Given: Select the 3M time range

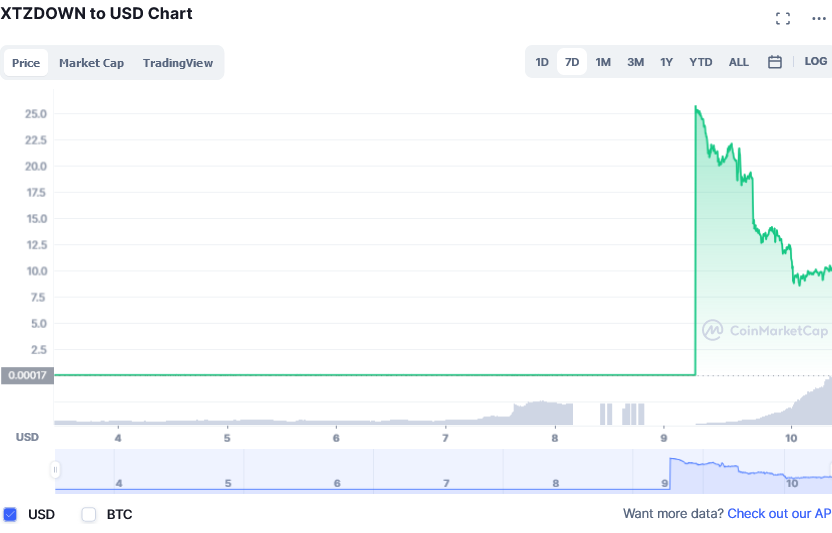Looking at the screenshot, I should click(636, 62).
